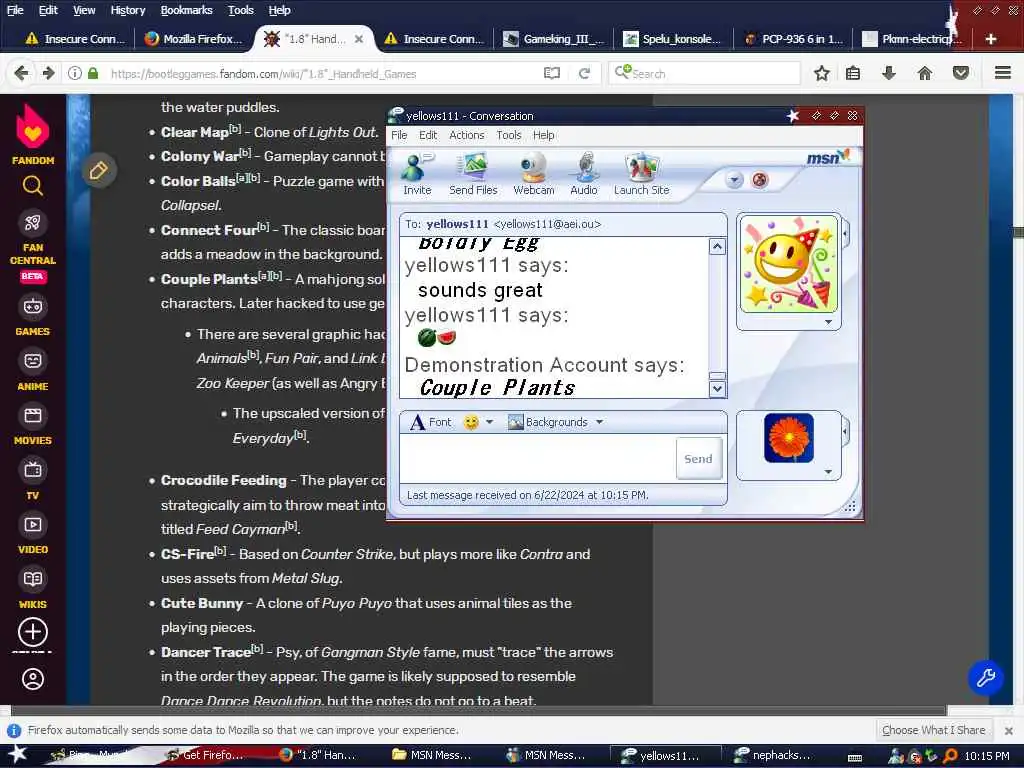Image resolution: width=1024 pixels, height=768 pixels.
Task: Open MSN Mess... folder taskbar button
Action: tap(432, 755)
